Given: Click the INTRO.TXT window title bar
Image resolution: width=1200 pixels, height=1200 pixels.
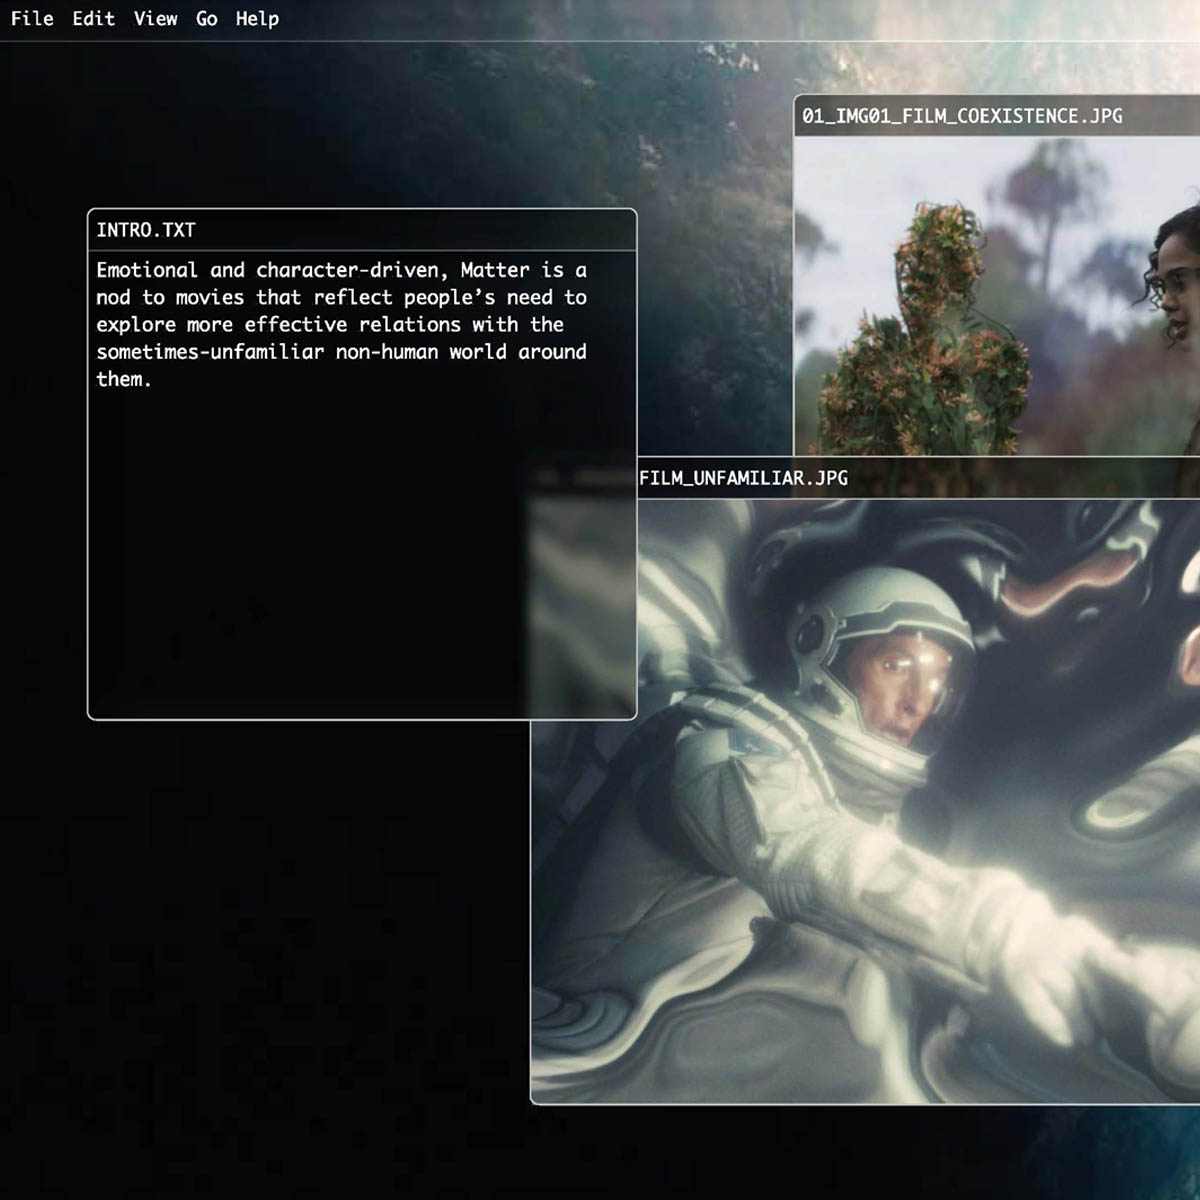Looking at the screenshot, I should (361, 230).
